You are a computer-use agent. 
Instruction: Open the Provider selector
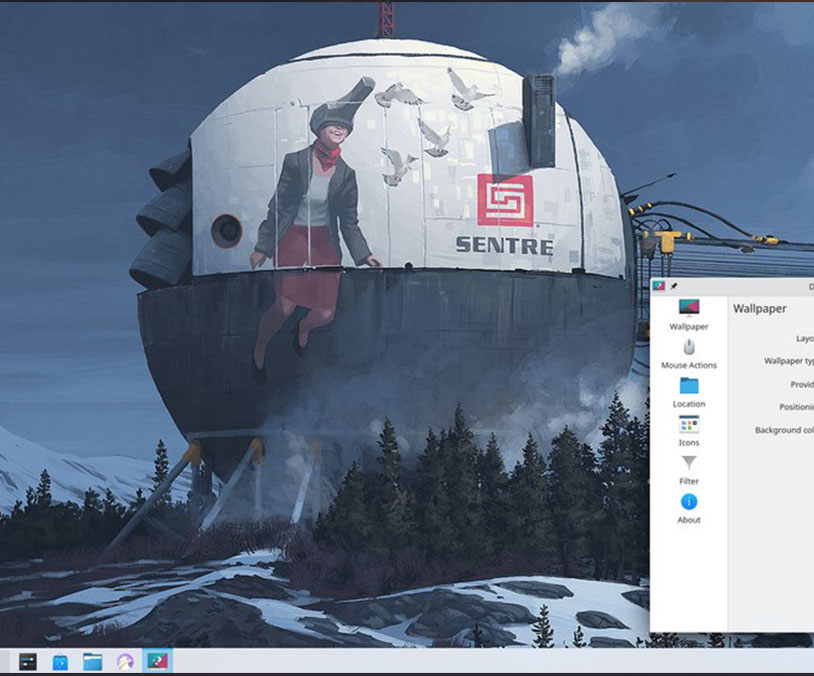click(x=810, y=382)
